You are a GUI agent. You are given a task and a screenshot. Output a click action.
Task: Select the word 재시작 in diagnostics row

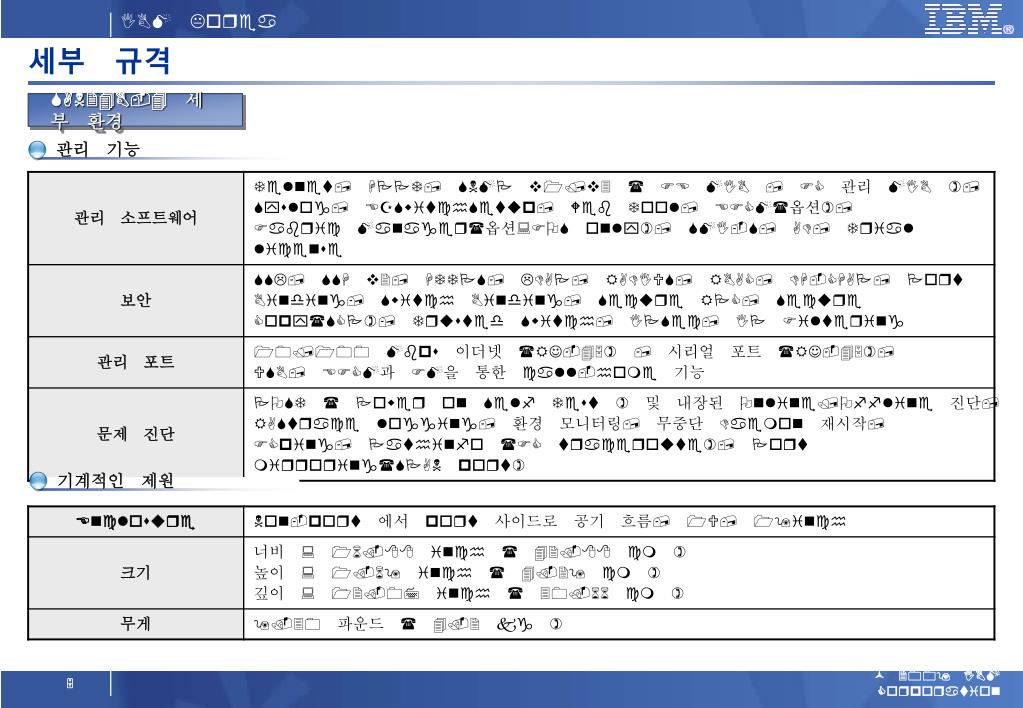click(x=844, y=423)
